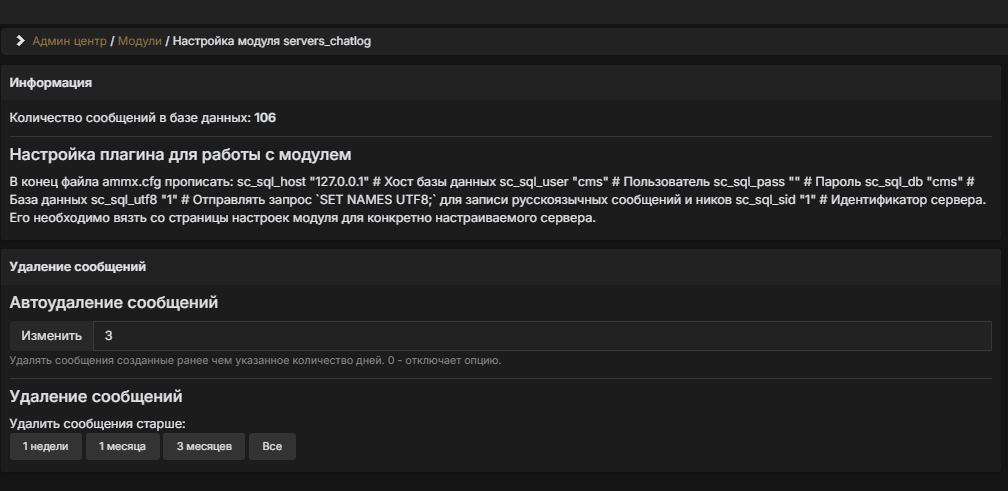Click the Автоудаление сообщений heading
The height and width of the screenshot is (491, 1008).
click(114, 303)
